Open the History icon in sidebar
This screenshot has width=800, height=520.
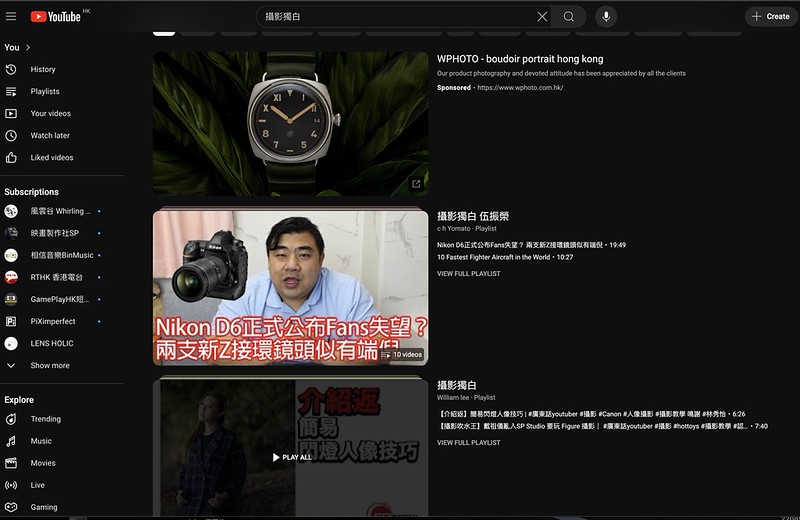[x=11, y=69]
